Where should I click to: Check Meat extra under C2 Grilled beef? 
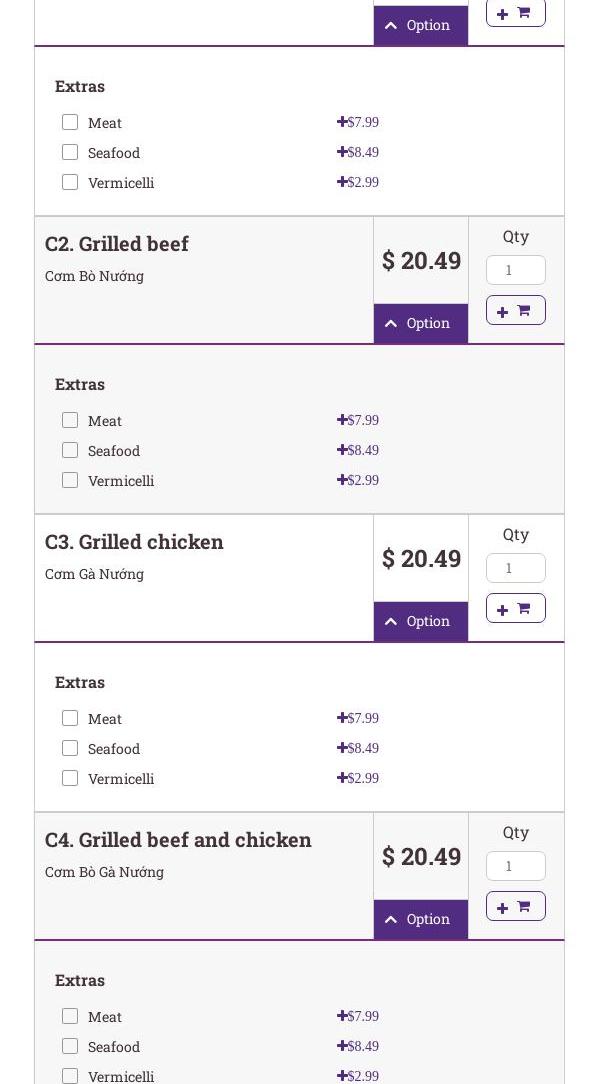(70, 420)
